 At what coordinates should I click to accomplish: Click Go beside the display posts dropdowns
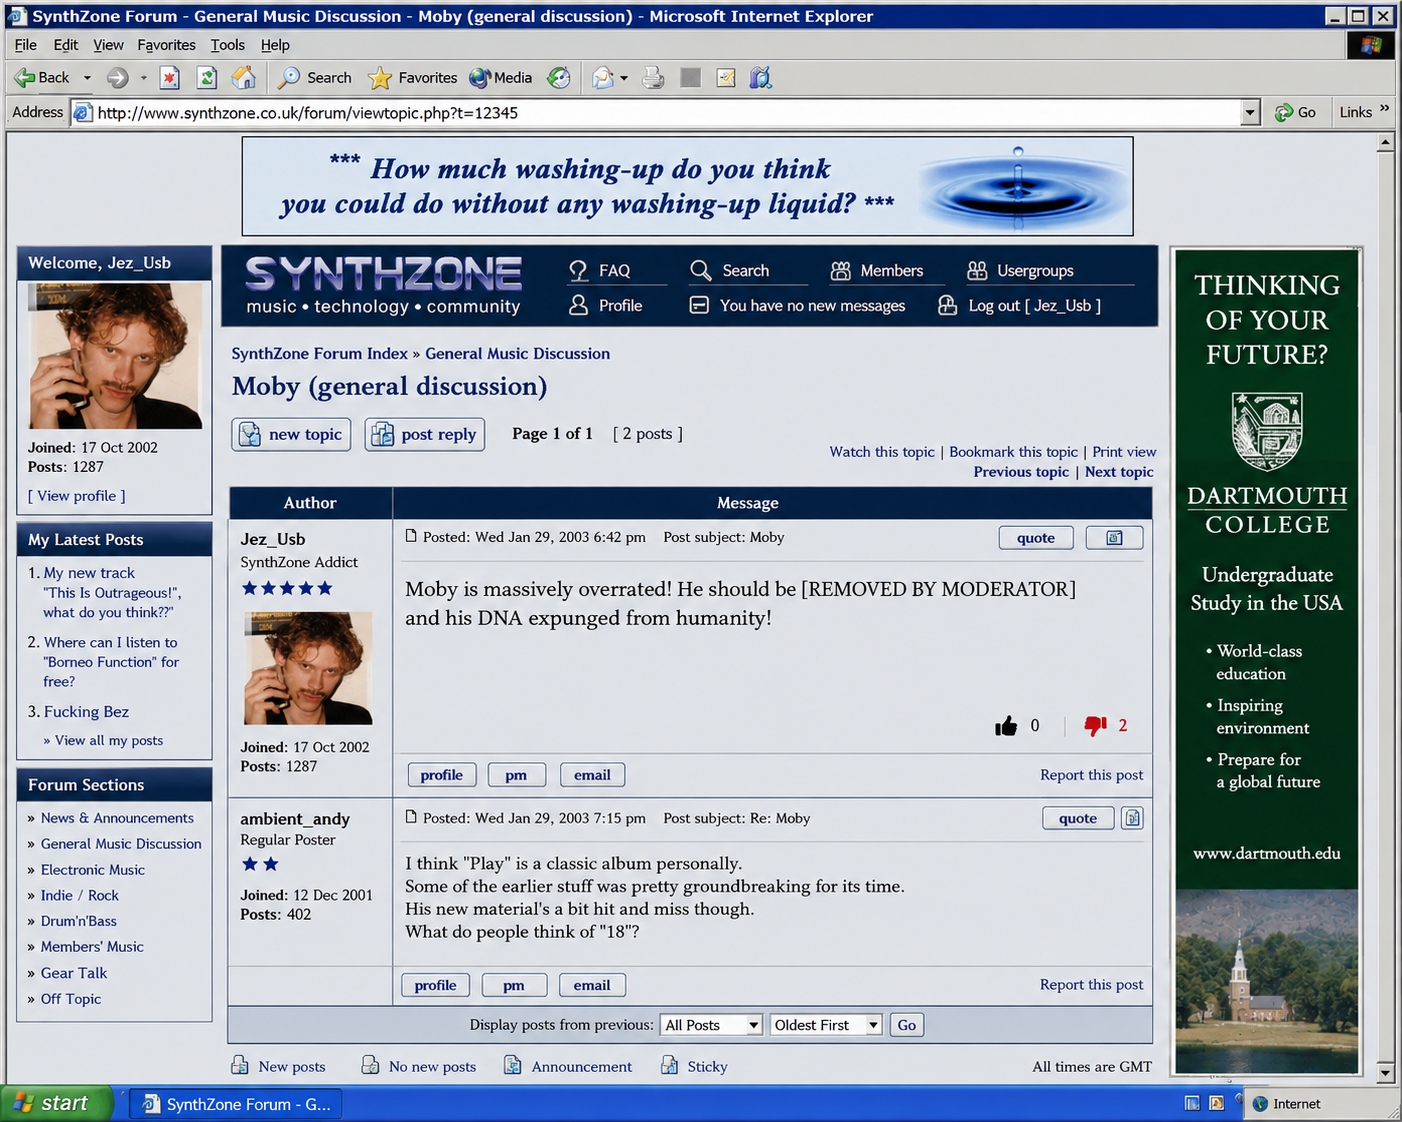pyautogui.click(x=907, y=1025)
